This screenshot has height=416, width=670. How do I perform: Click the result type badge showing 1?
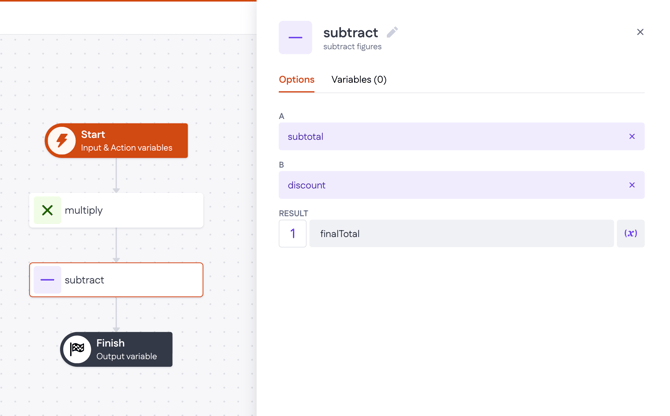pos(292,234)
